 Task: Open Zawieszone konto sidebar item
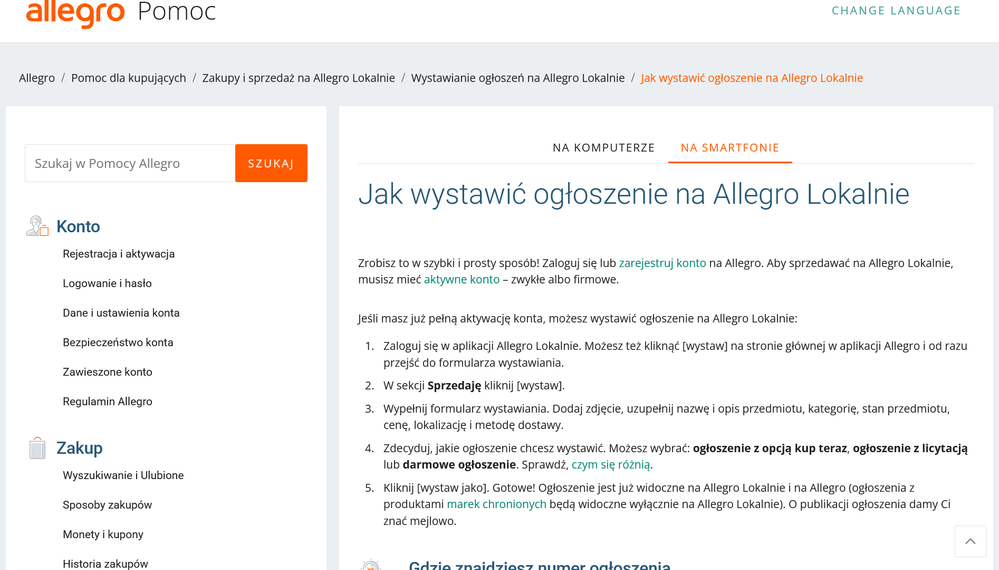107,372
